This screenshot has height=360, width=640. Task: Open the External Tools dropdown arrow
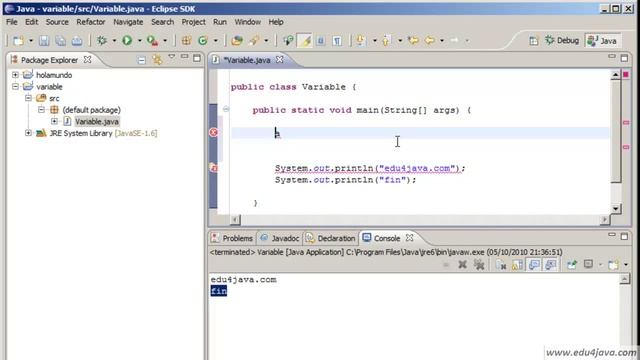[x=165, y=41]
